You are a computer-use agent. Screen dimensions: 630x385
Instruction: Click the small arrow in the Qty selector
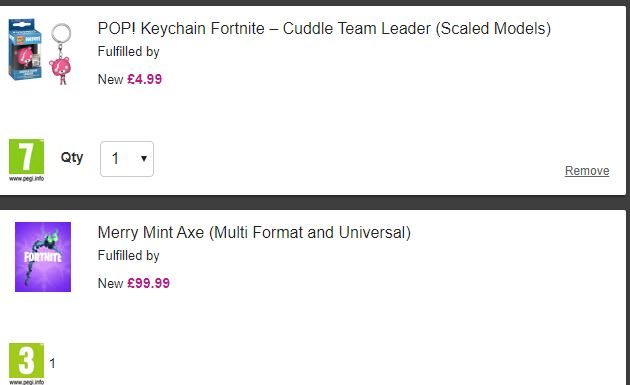[144, 159]
